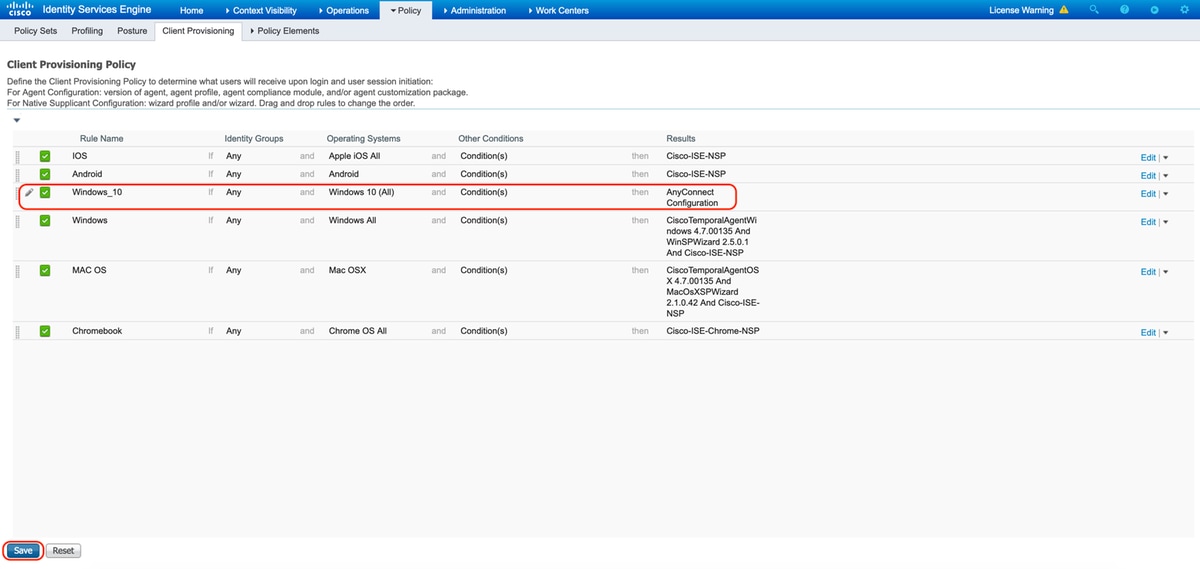Click the Windows_10 rule name
The width and height of the screenshot is (1200, 569).
pyautogui.click(x=97, y=192)
